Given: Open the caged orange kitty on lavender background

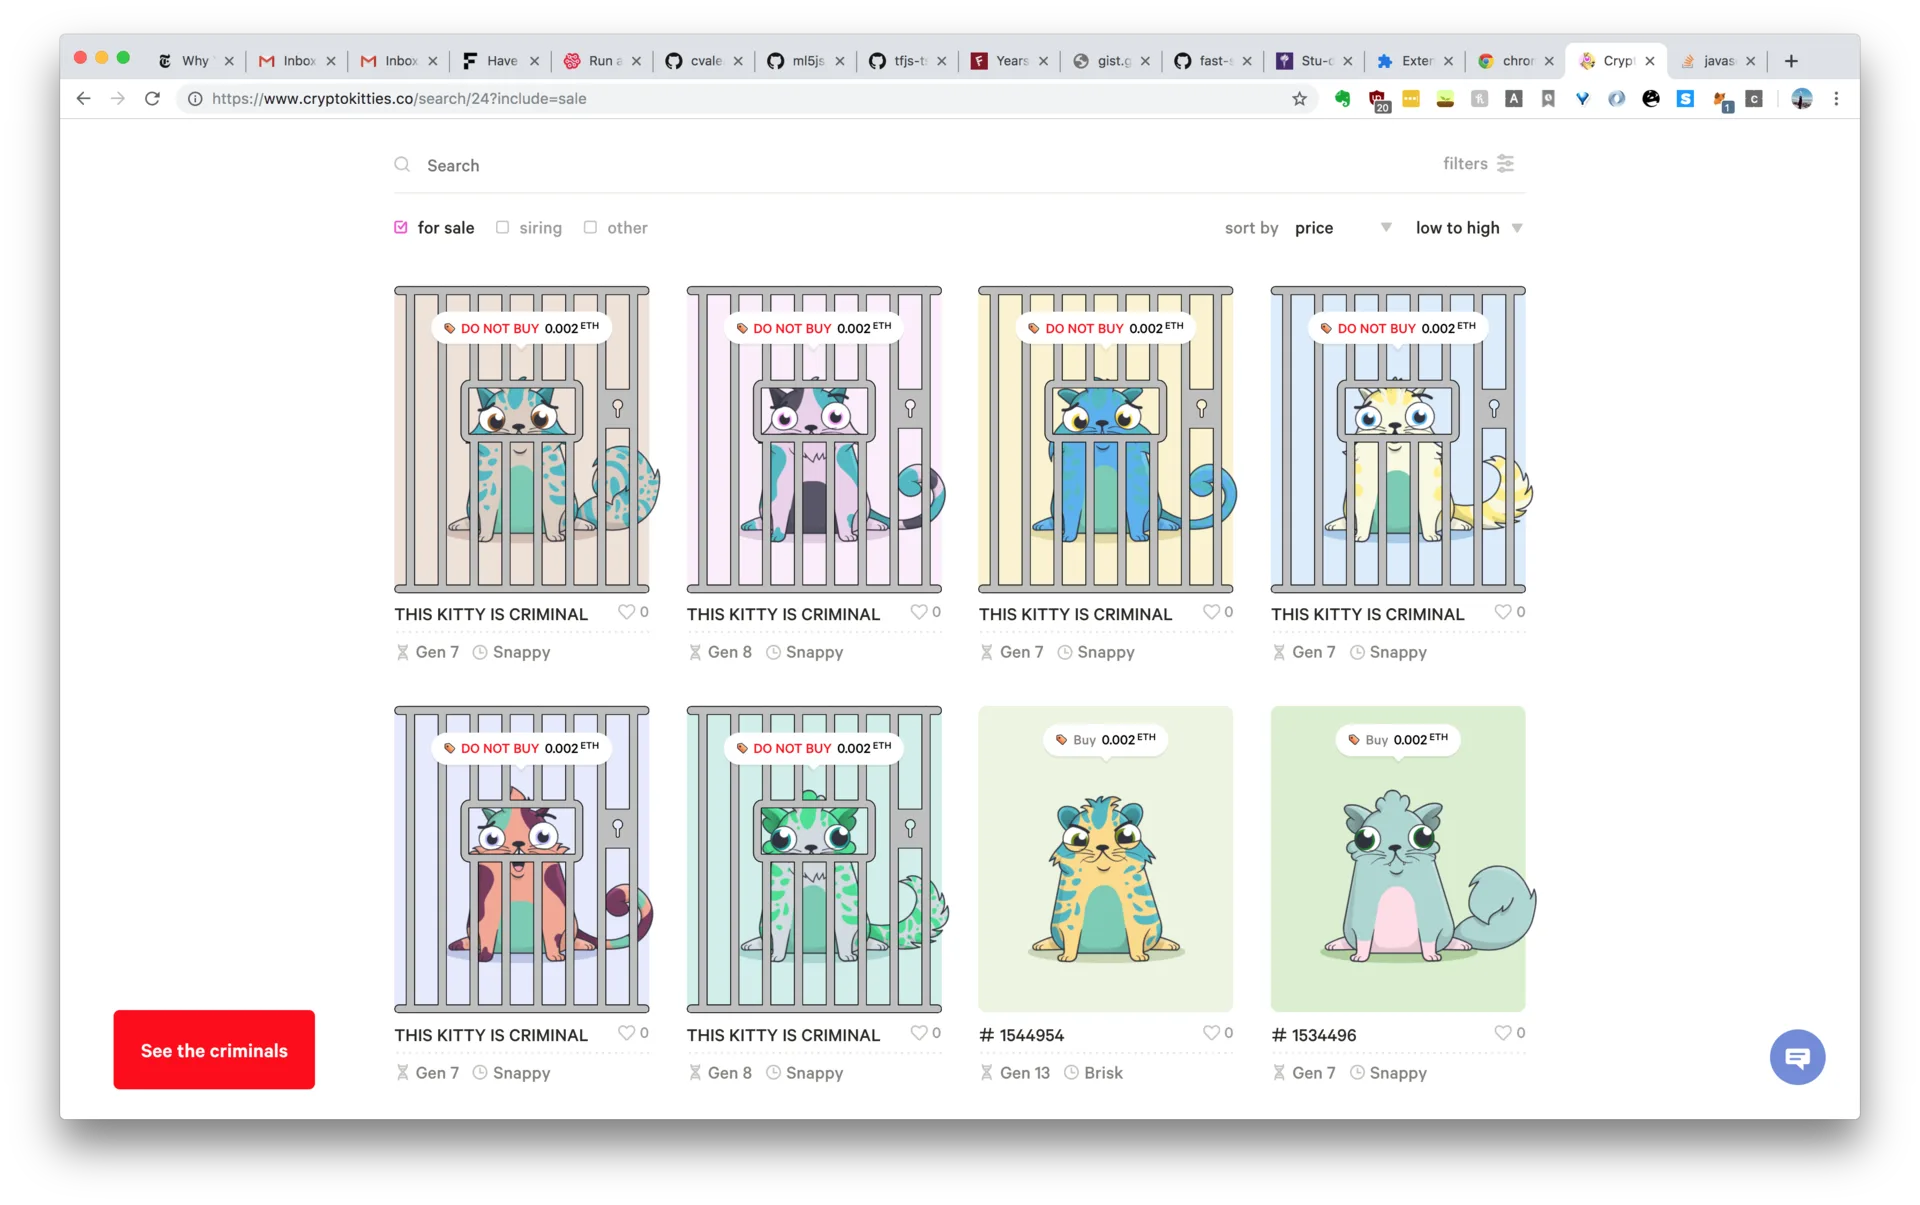Looking at the screenshot, I should click(x=521, y=858).
